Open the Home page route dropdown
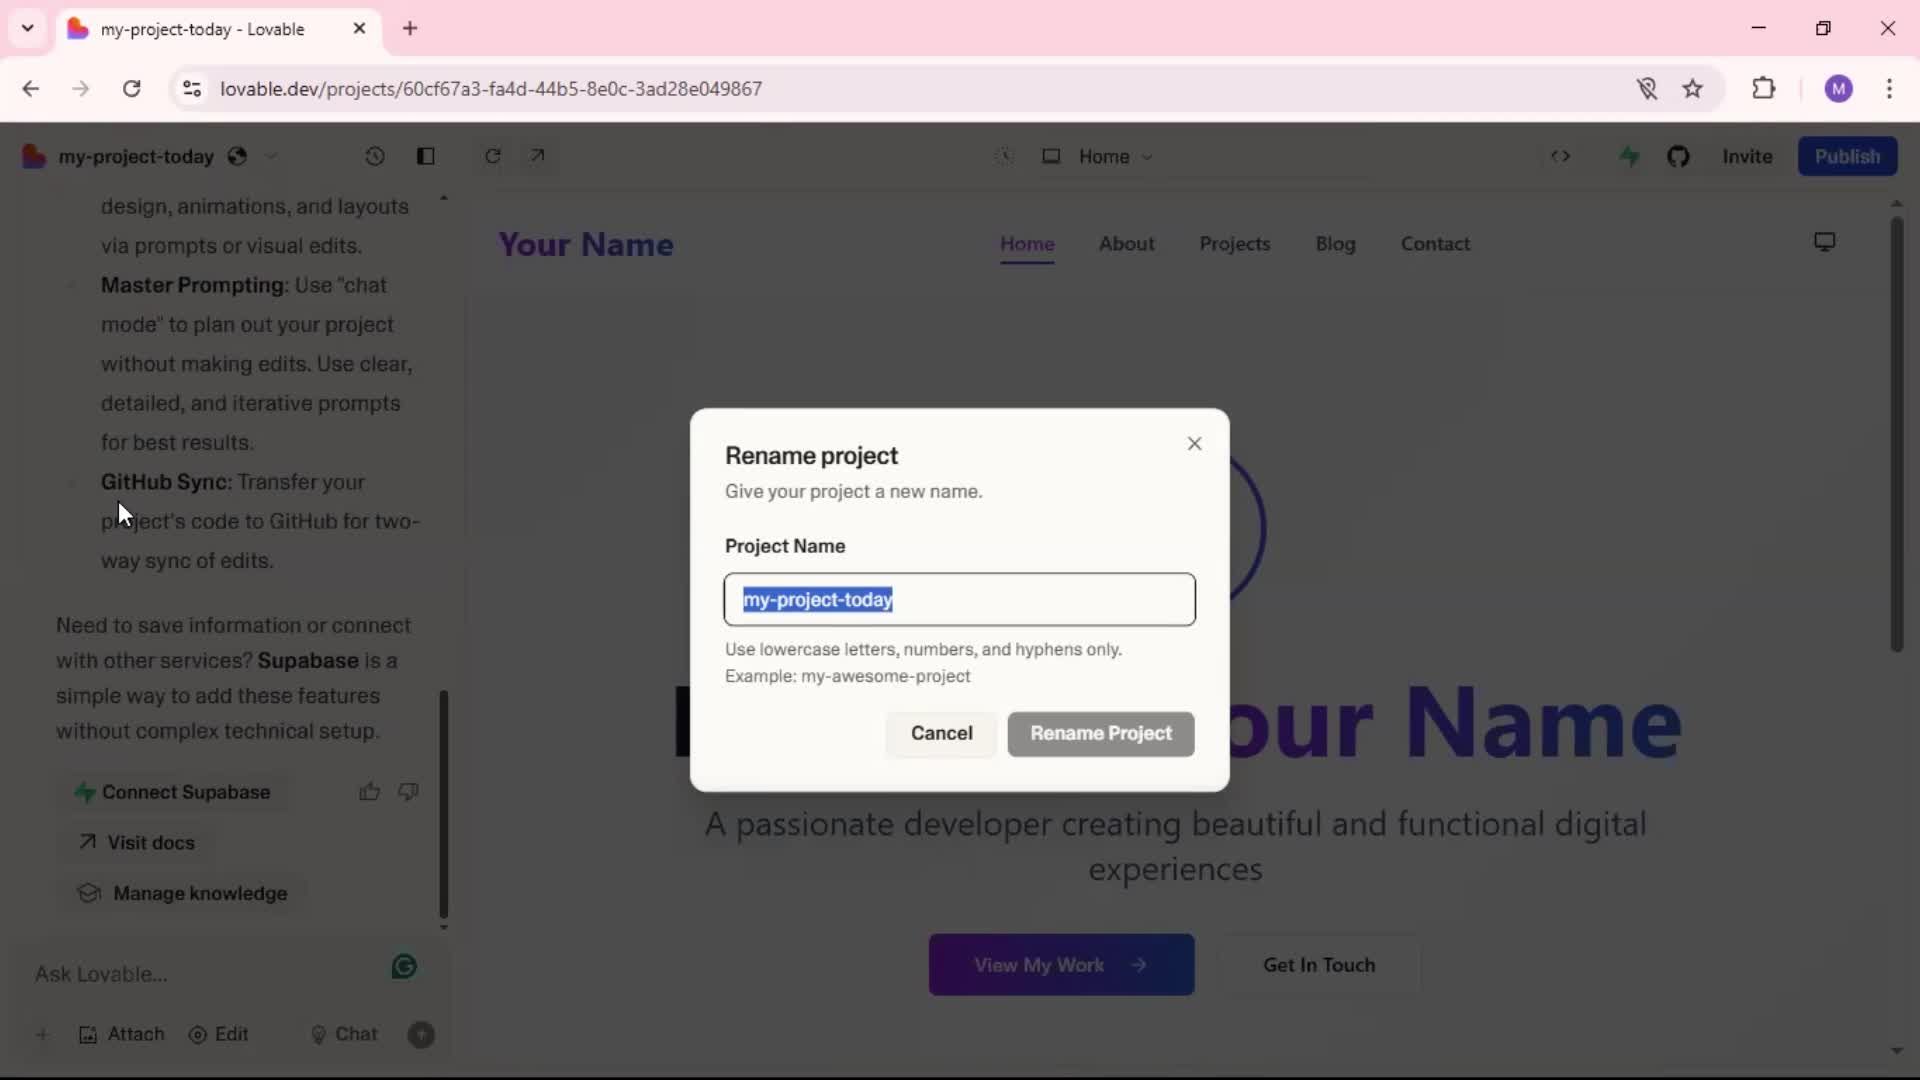The image size is (1920, 1080). (1116, 157)
